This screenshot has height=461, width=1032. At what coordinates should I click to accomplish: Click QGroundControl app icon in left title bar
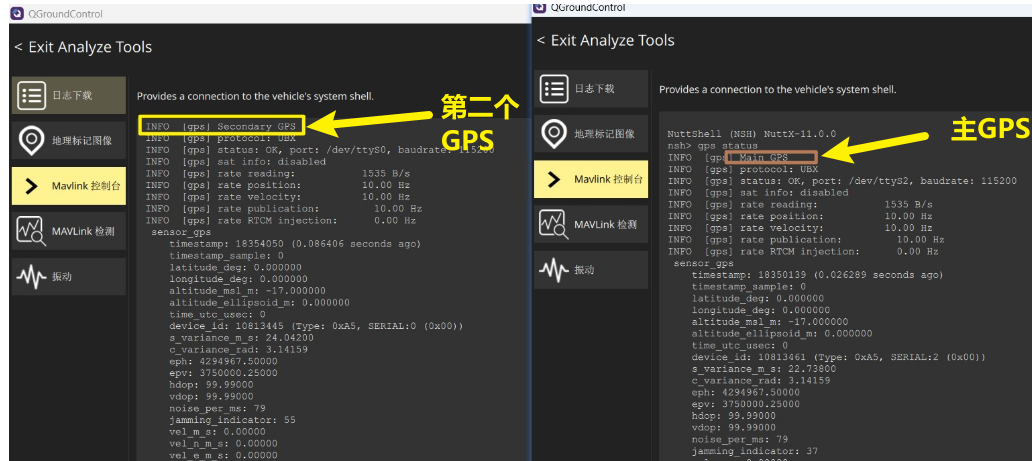coord(17,13)
